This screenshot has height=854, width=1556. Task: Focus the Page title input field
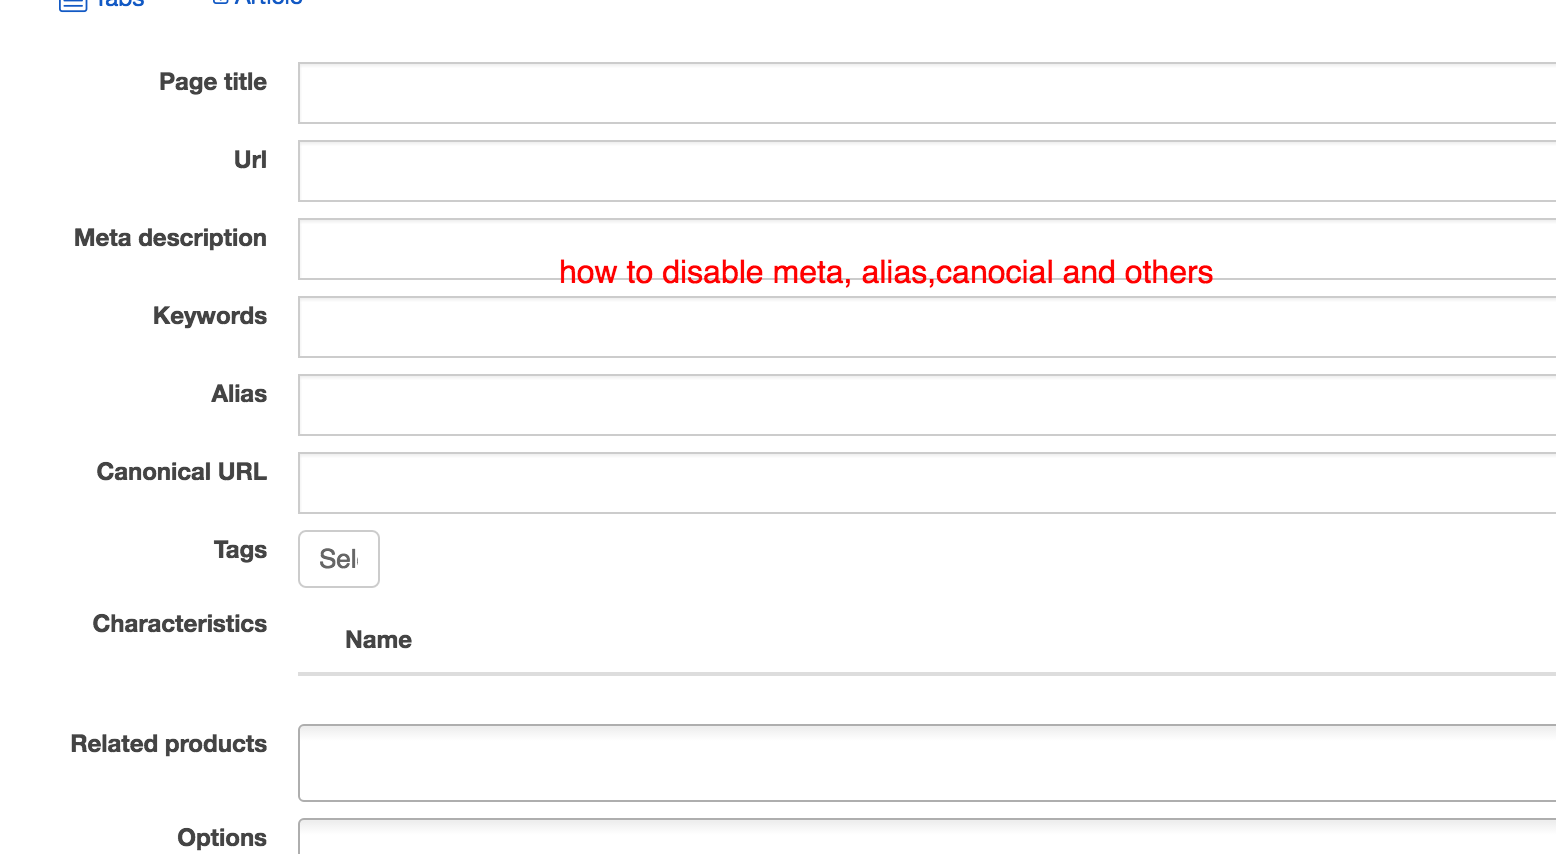click(x=926, y=93)
